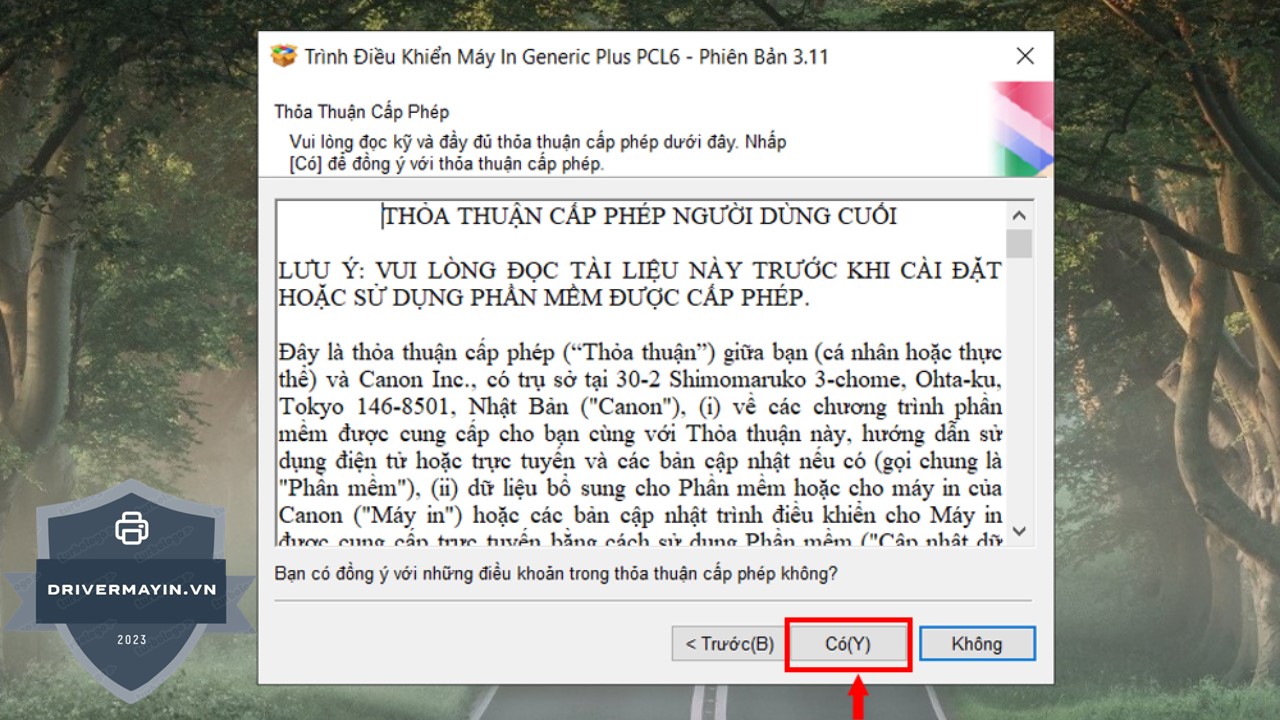Click the paragraph beginning "Đây là thỏa thuận"
Viewport: 1280px width, 720px height.
click(640, 435)
